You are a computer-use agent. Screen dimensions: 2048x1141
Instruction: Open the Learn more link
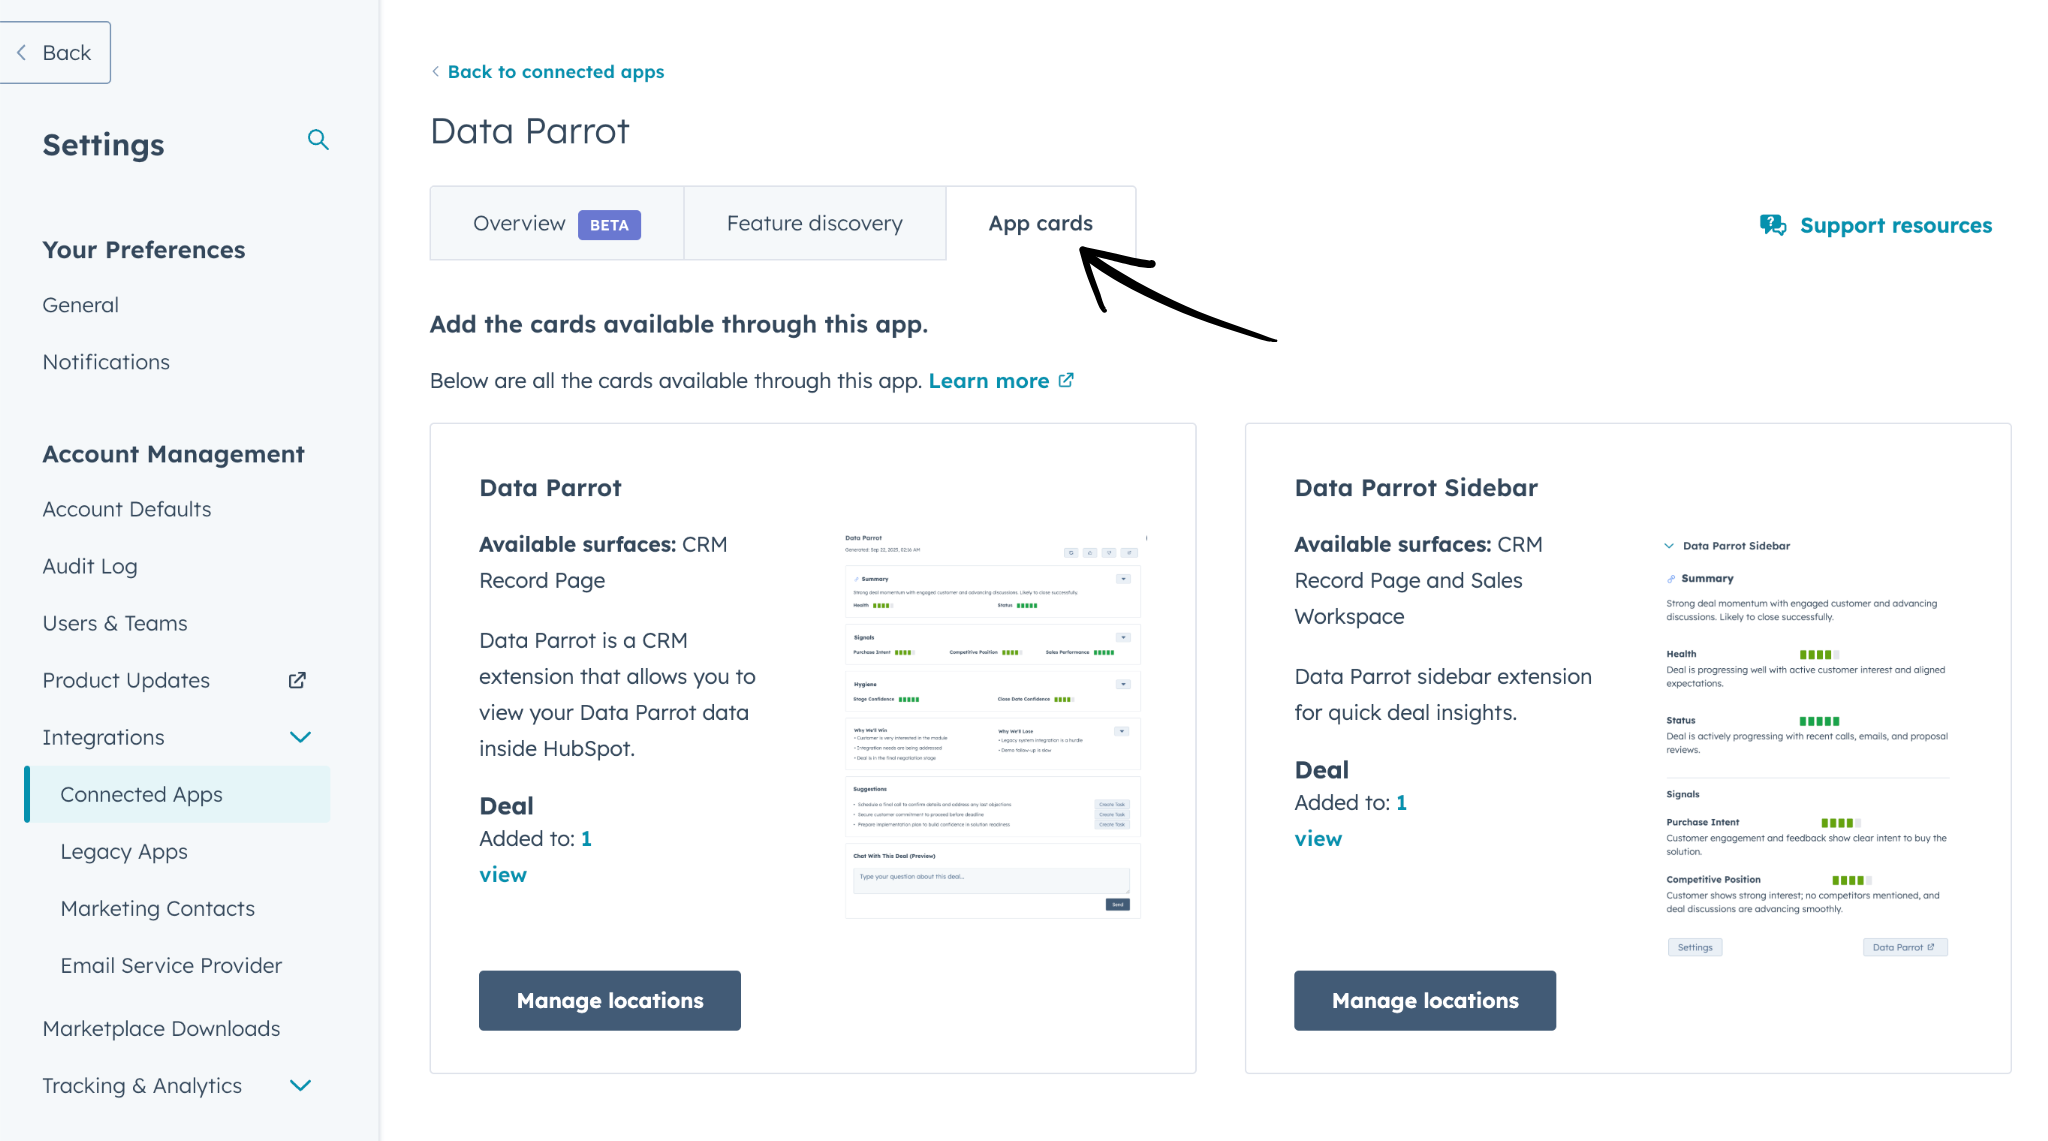pos(988,381)
